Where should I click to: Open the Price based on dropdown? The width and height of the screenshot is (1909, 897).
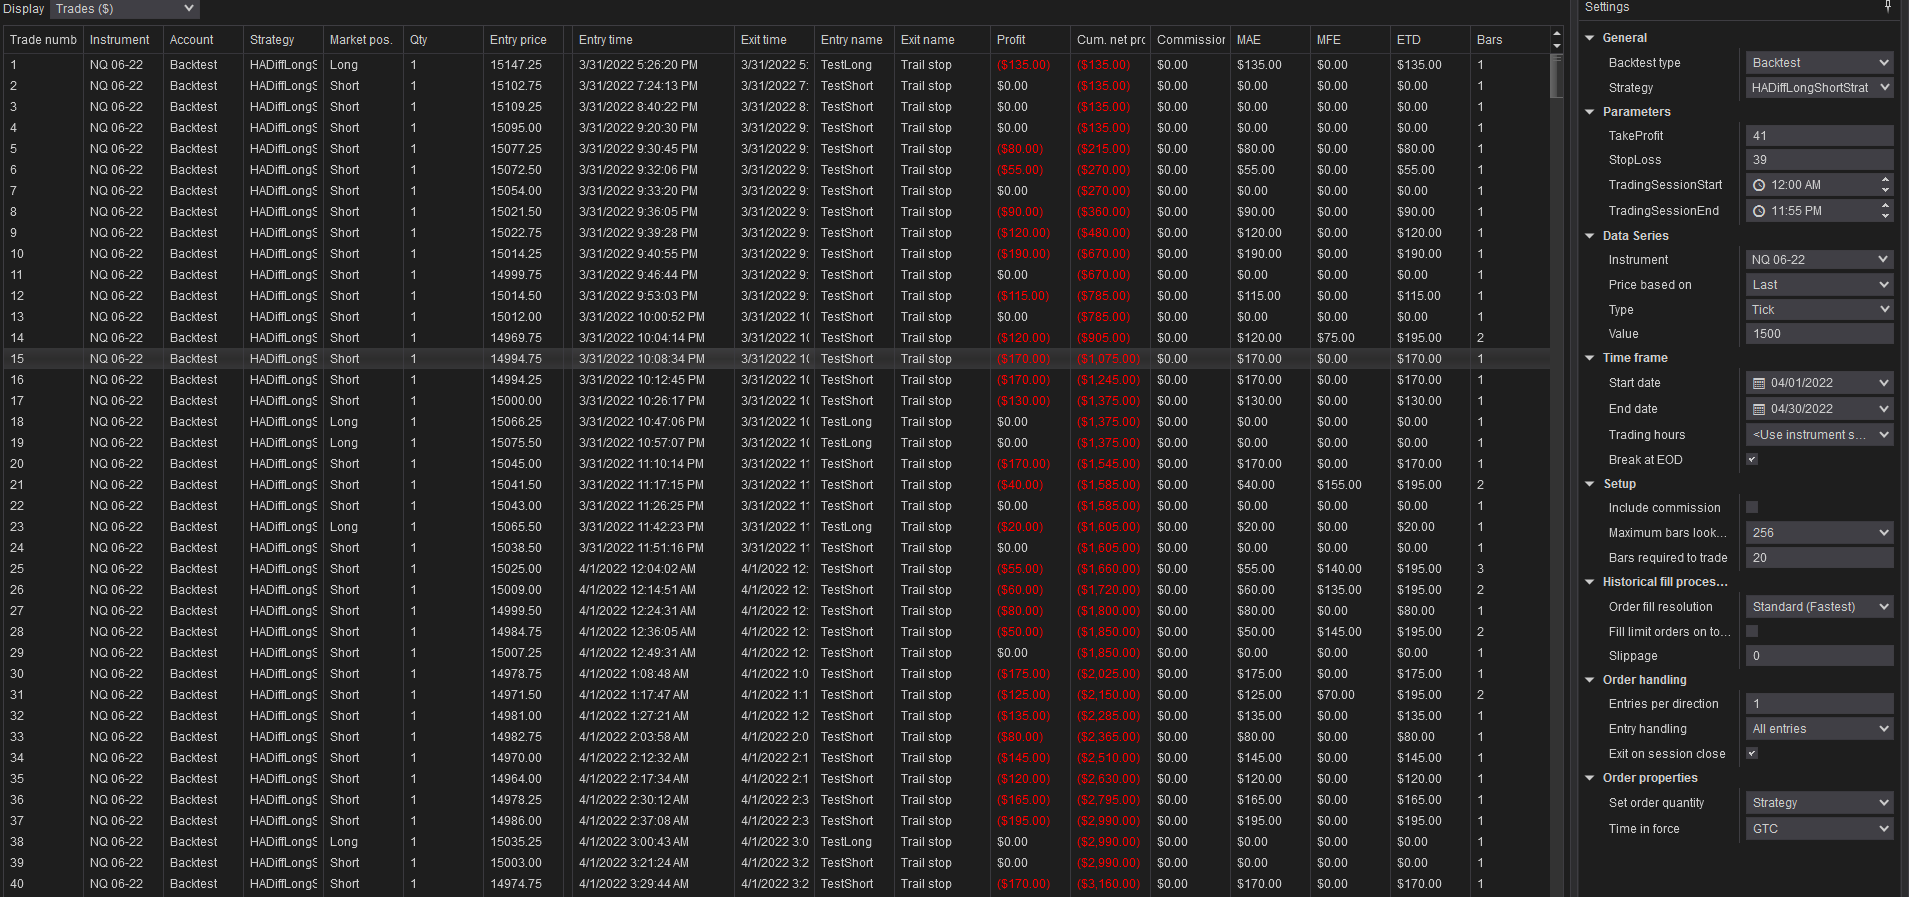[1819, 285]
